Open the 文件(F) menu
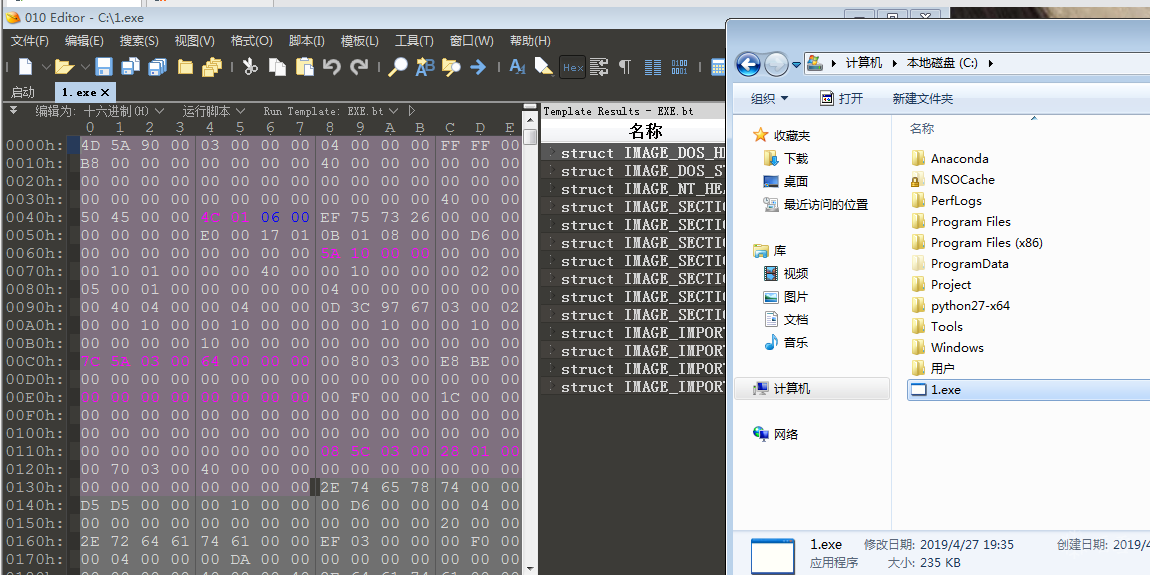 30,41
